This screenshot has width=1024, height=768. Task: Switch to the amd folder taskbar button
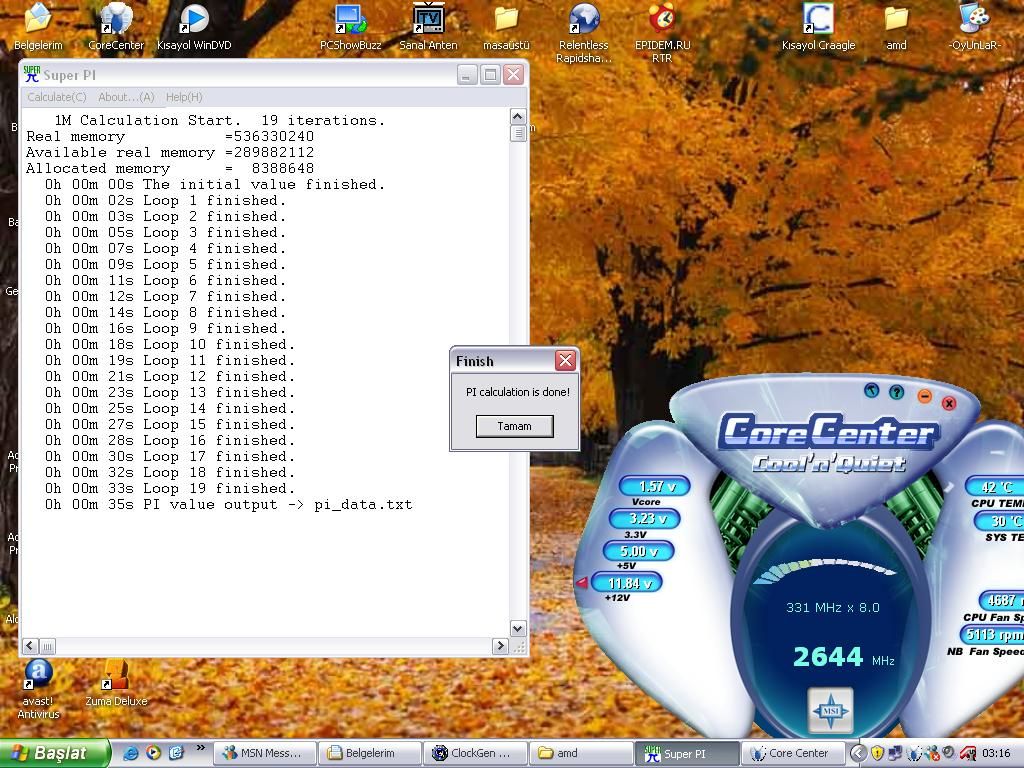[581, 753]
